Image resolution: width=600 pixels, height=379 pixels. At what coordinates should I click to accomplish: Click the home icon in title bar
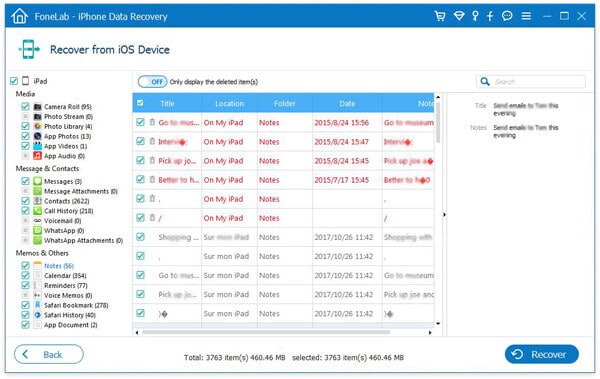19,16
